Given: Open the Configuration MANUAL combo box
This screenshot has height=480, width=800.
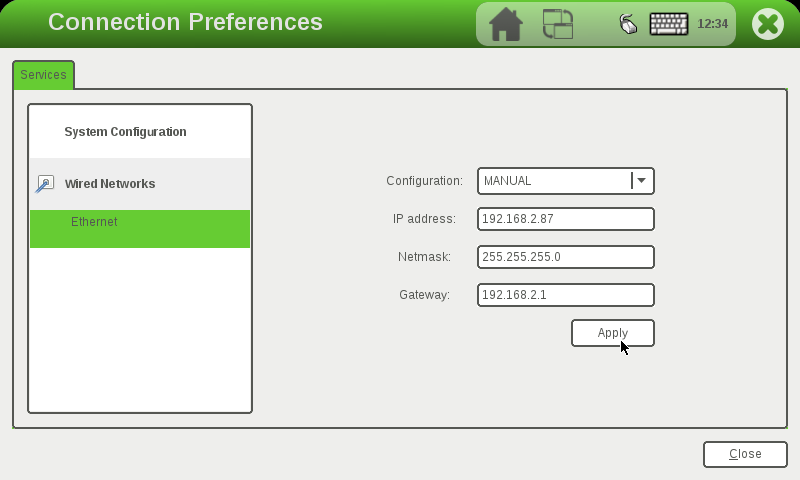Looking at the screenshot, I should [x=555, y=181].
